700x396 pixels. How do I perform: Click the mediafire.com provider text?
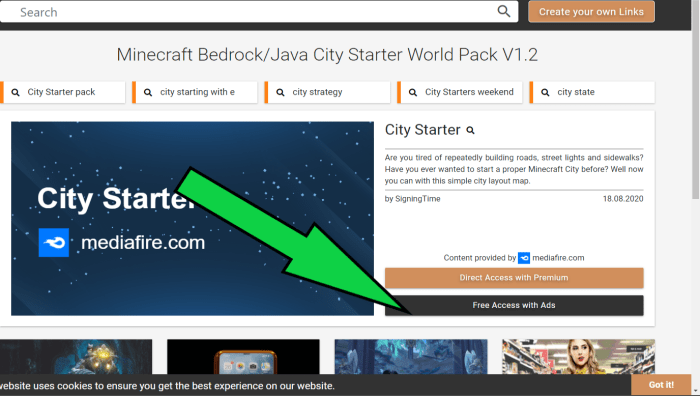click(x=558, y=258)
